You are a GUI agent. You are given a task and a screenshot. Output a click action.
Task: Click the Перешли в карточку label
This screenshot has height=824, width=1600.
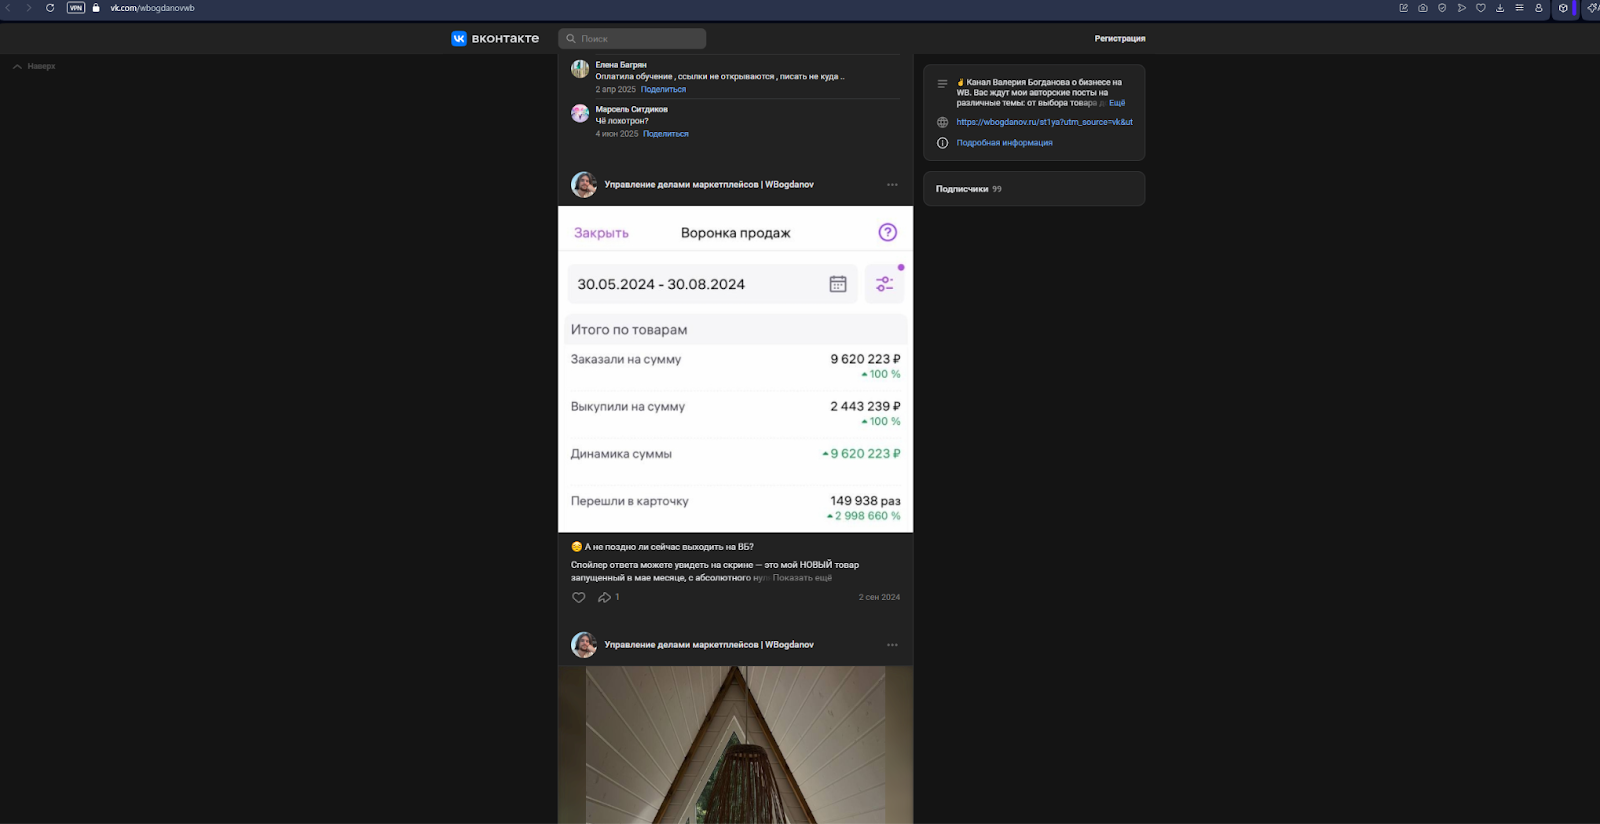[x=630, y=501]
